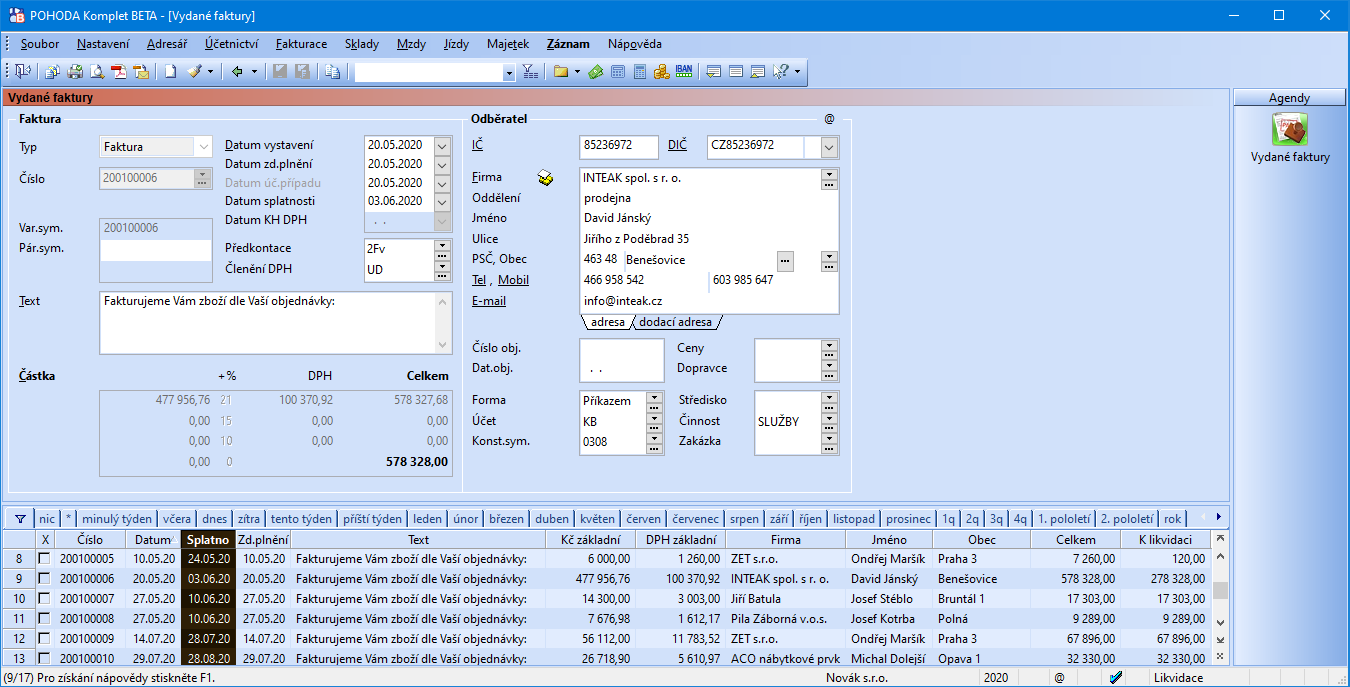Viewport: 1350px width, 687px height.
Task: Click the Agendy panel header button
Action: pyautogui.click(x=1289, y=98)
